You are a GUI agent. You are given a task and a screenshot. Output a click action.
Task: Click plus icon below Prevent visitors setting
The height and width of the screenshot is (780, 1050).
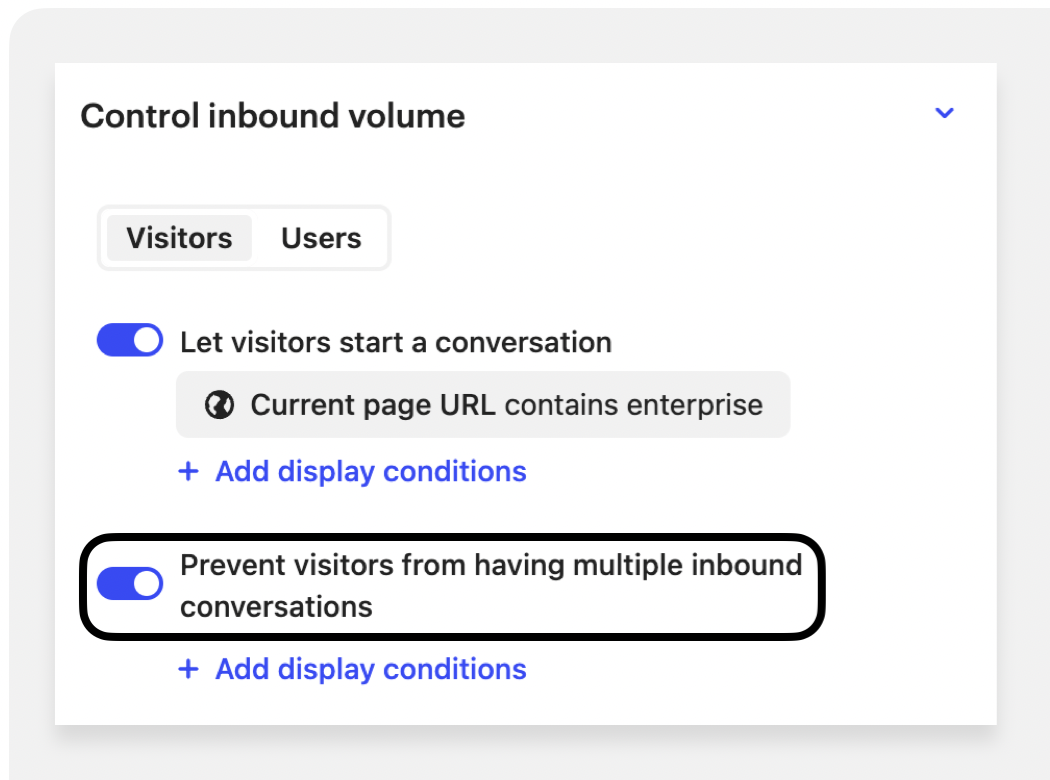[x=188, y=669]
